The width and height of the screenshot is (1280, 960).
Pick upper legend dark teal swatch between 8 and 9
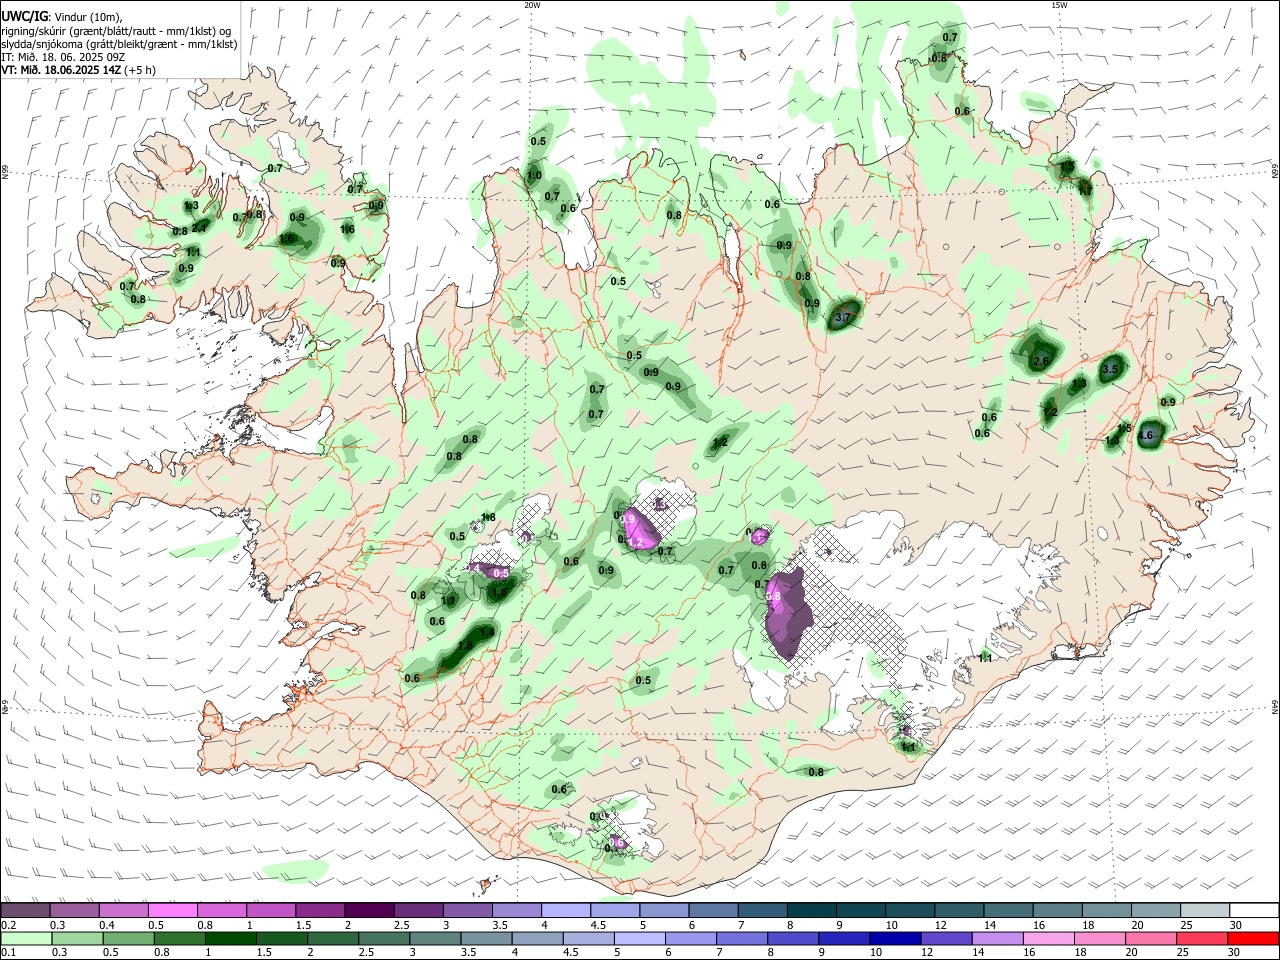point(811,911)
